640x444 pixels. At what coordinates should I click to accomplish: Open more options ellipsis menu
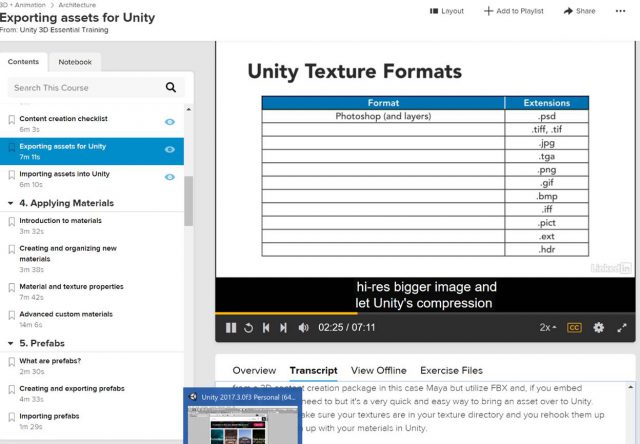(620, 11)
